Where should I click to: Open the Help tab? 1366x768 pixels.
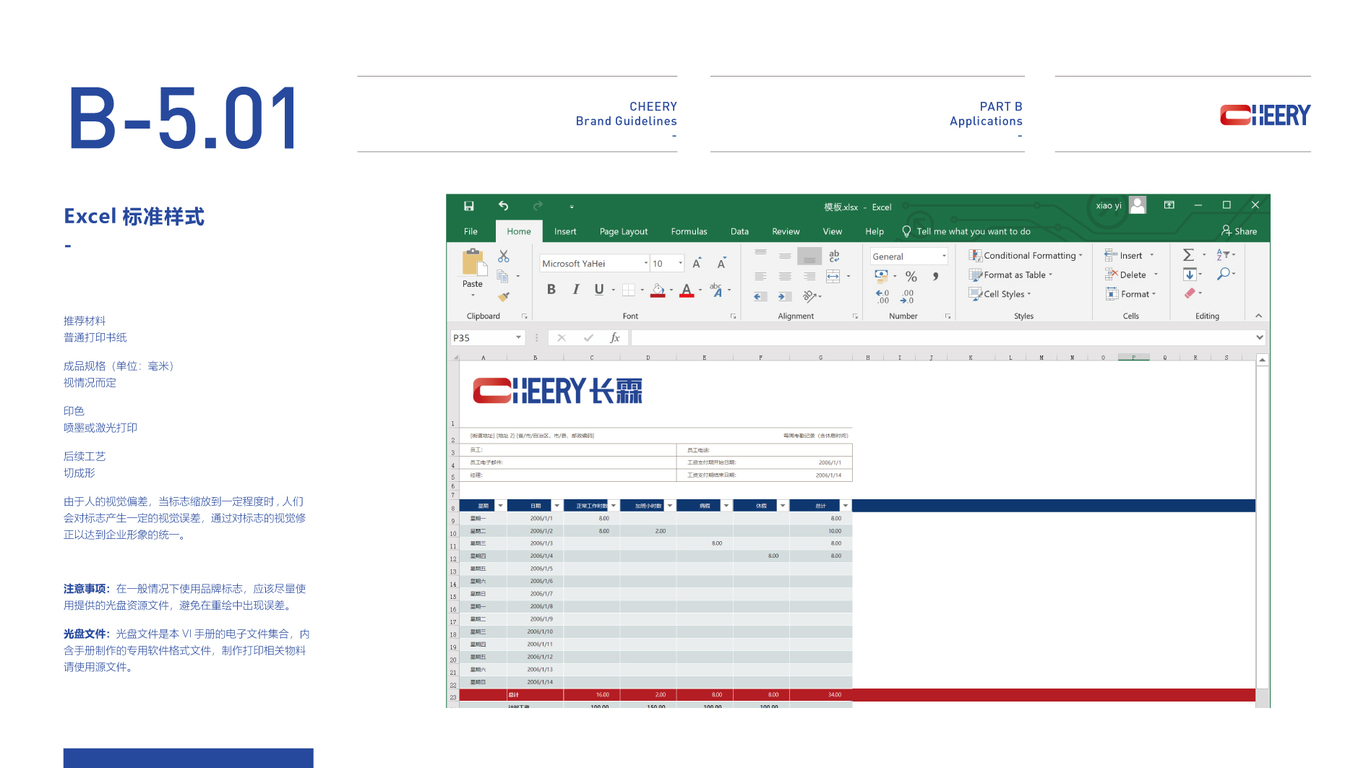(875, 231)
